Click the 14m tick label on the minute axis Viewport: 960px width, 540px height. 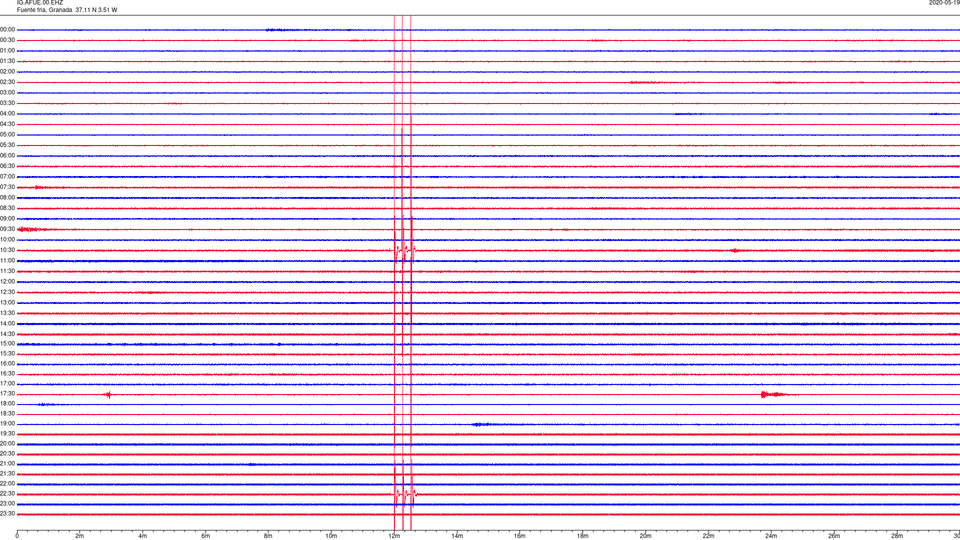[x=457, y=536]
